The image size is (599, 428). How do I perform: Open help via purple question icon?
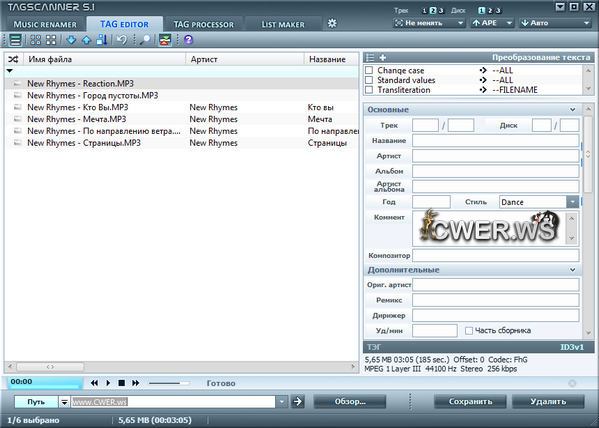pyautogui.click(x=188, y=40)
